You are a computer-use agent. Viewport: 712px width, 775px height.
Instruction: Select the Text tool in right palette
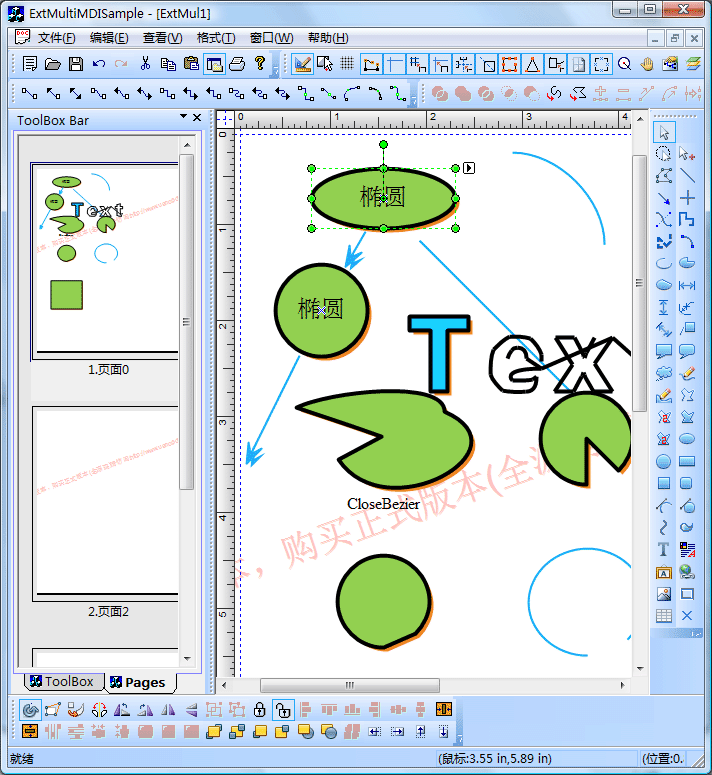[x=663, y=549]
